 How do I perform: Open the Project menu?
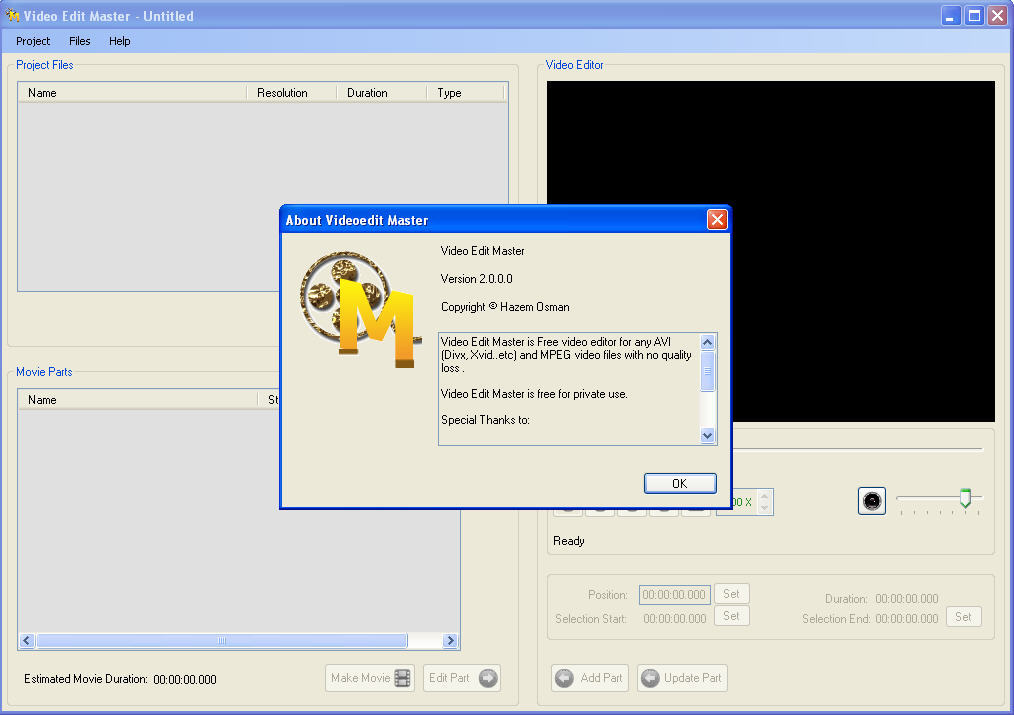32,41
